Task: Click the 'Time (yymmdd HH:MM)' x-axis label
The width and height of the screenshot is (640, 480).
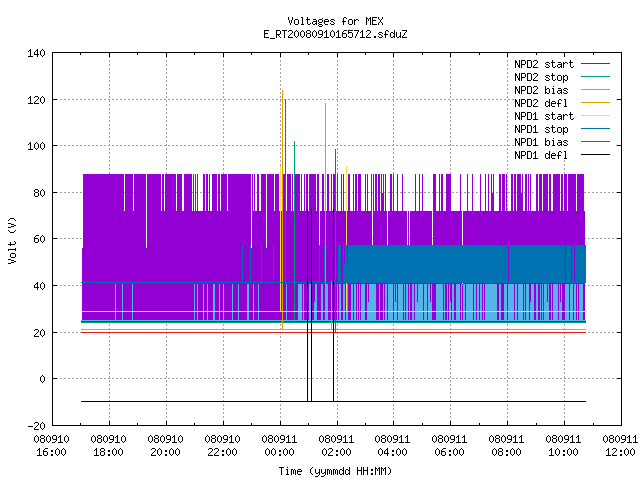Action: [335, 471]
